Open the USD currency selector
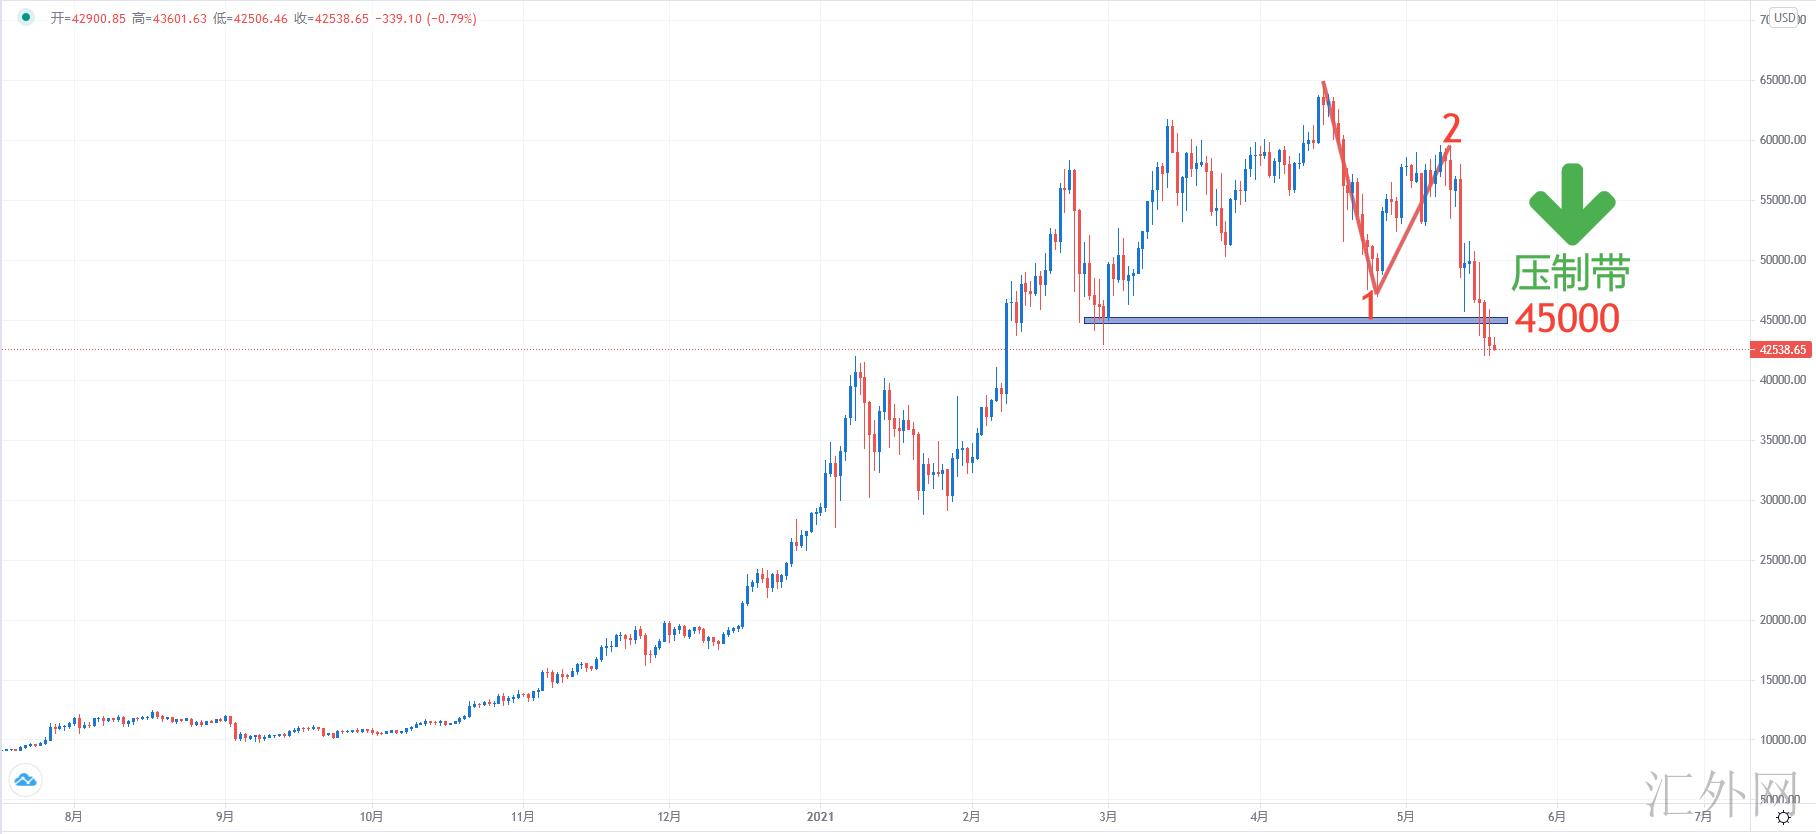This screenshot has width=1816, height=834. [1785, 18]
